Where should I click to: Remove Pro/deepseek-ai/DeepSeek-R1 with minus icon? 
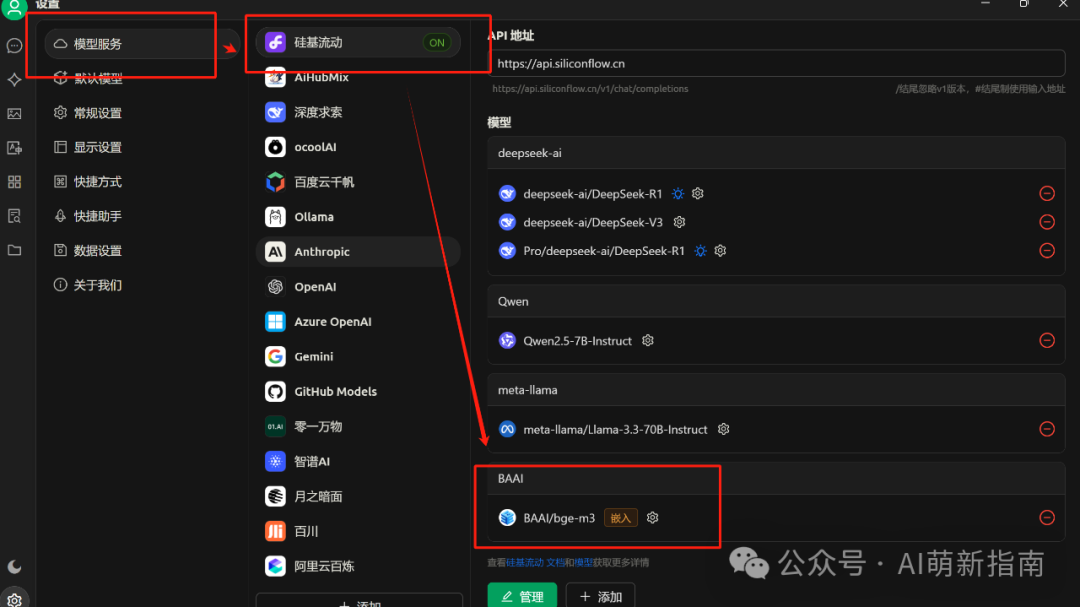[1047, 251]
